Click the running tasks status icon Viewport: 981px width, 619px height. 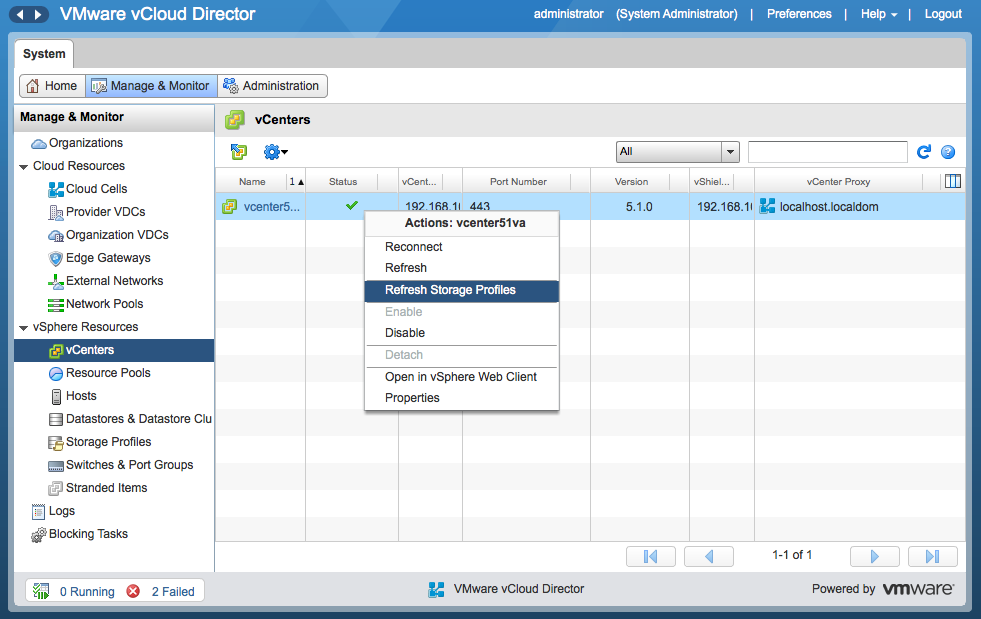pos(41,591)
